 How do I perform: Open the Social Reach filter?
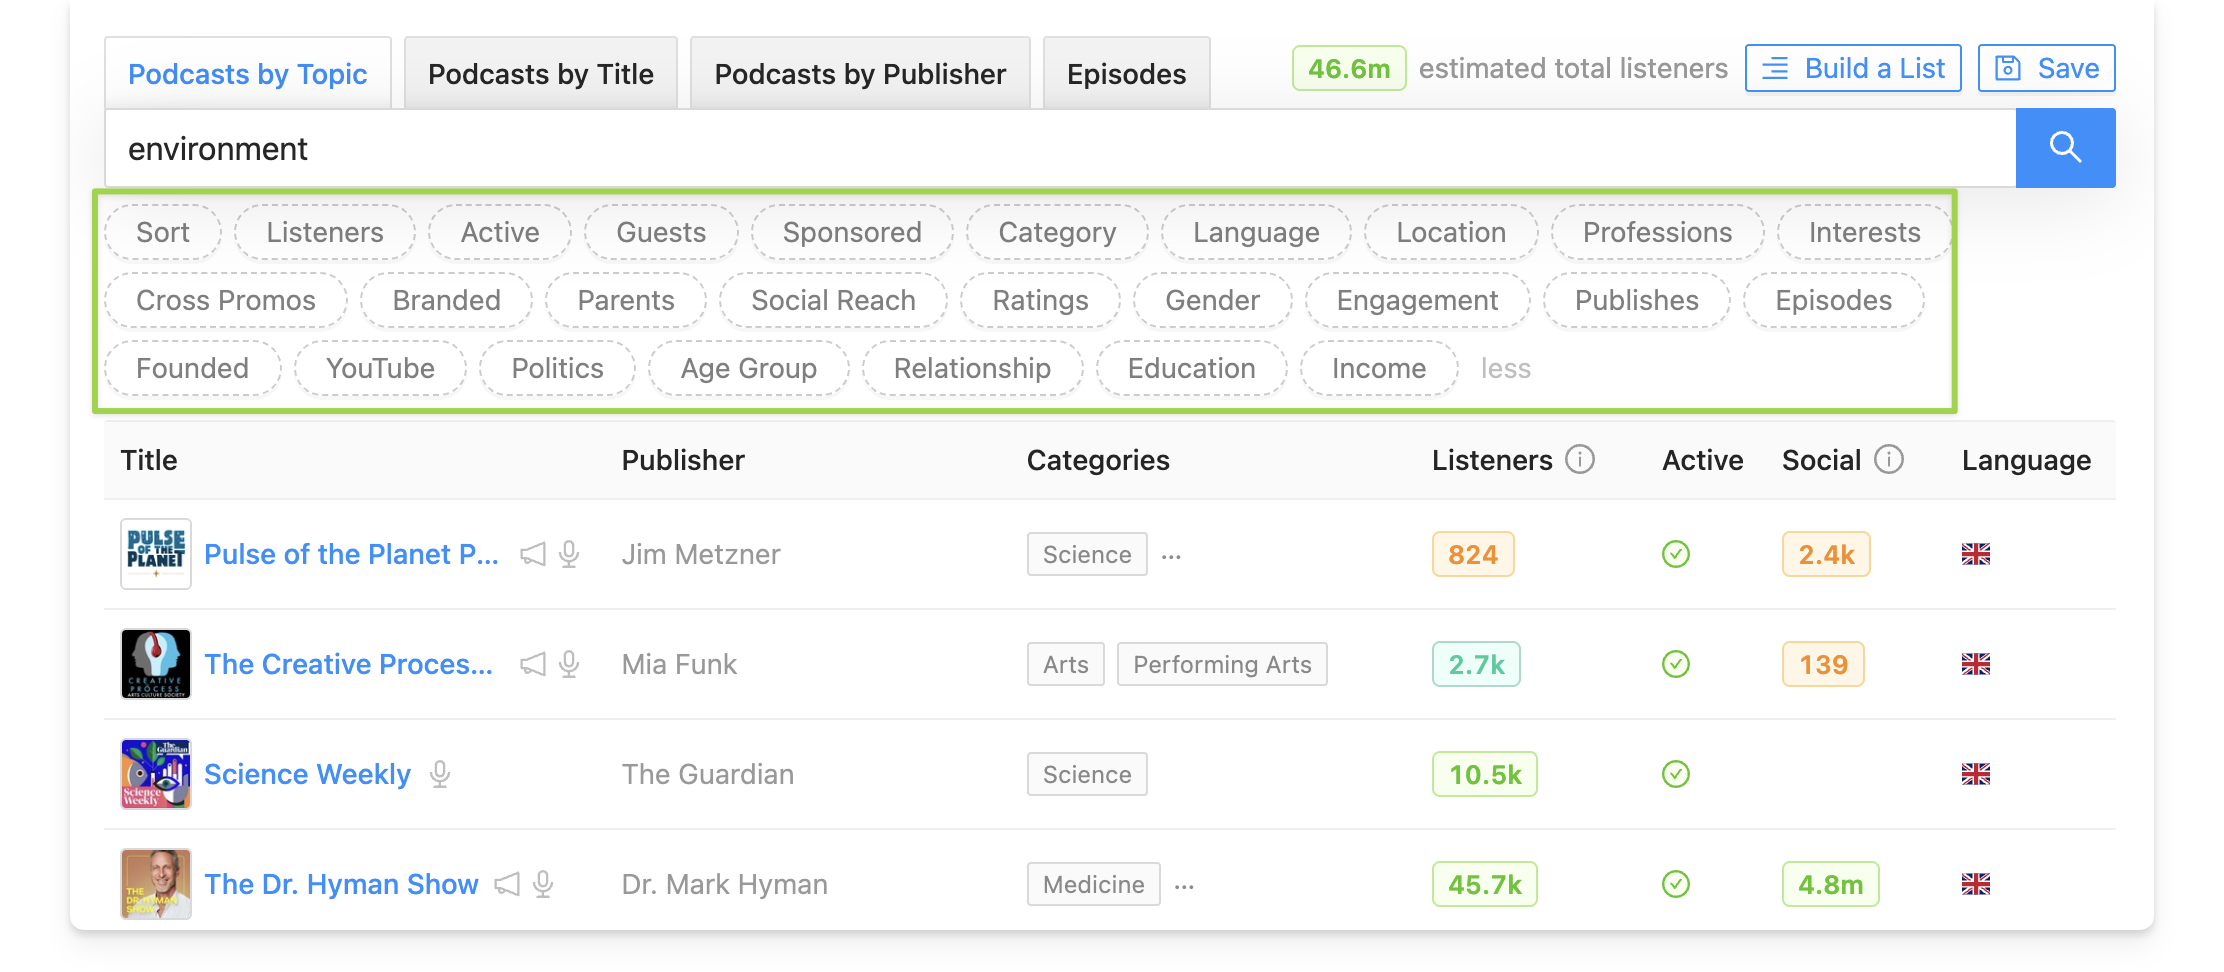(833, 300)
